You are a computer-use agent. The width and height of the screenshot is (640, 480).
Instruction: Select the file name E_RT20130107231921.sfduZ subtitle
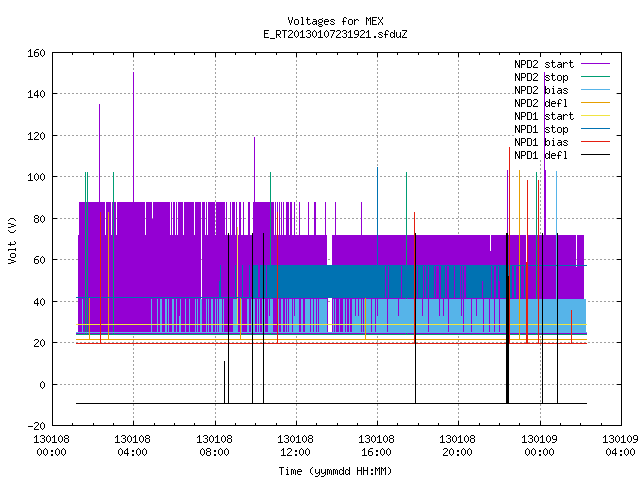click(x=335, y=34)
